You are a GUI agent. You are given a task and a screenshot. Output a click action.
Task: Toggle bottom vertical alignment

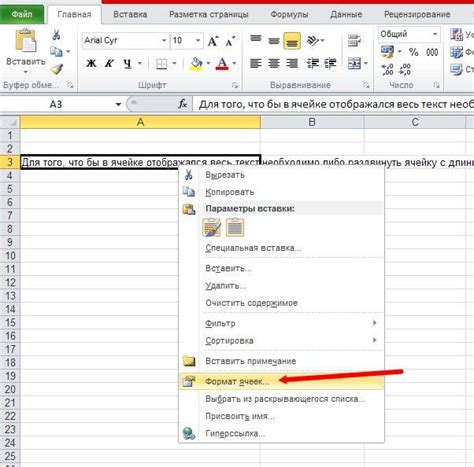pyautogui.click(x=292, y=41)
